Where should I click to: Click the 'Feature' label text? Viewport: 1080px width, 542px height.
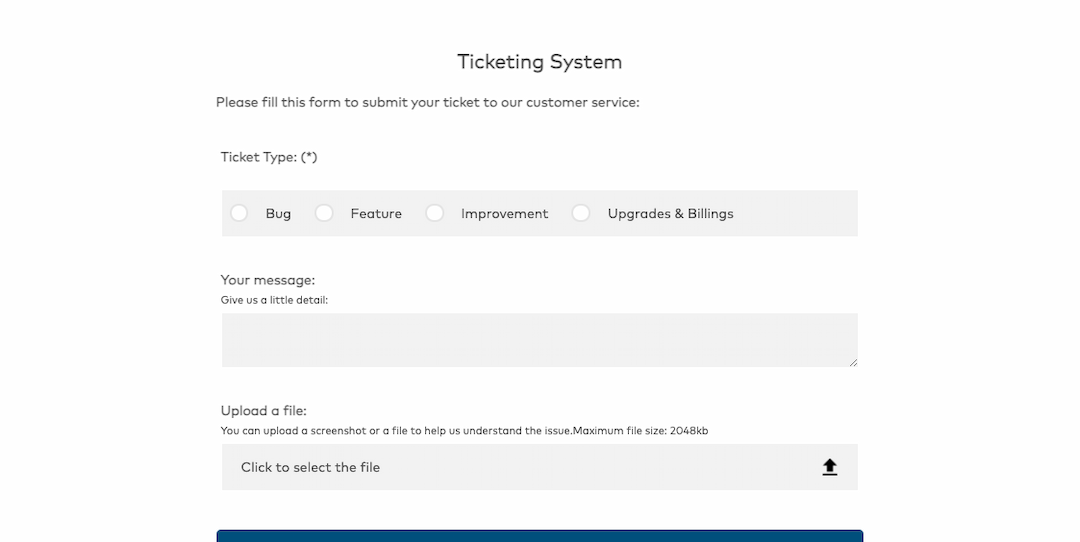(376, 214)
